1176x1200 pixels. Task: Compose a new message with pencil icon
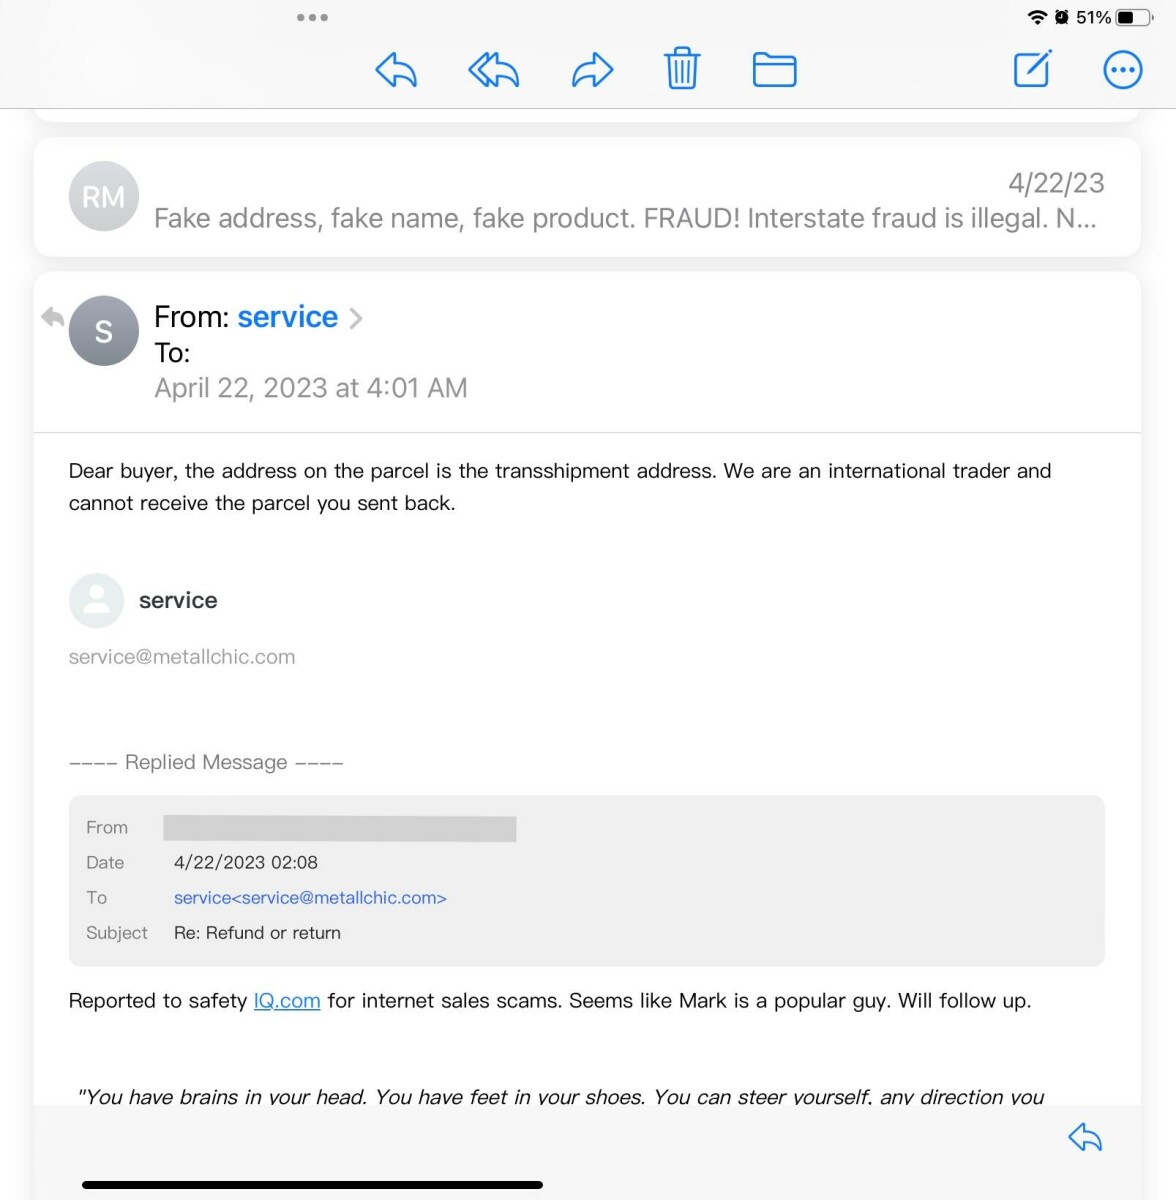pyautogui.click(x=1032, y=69)
